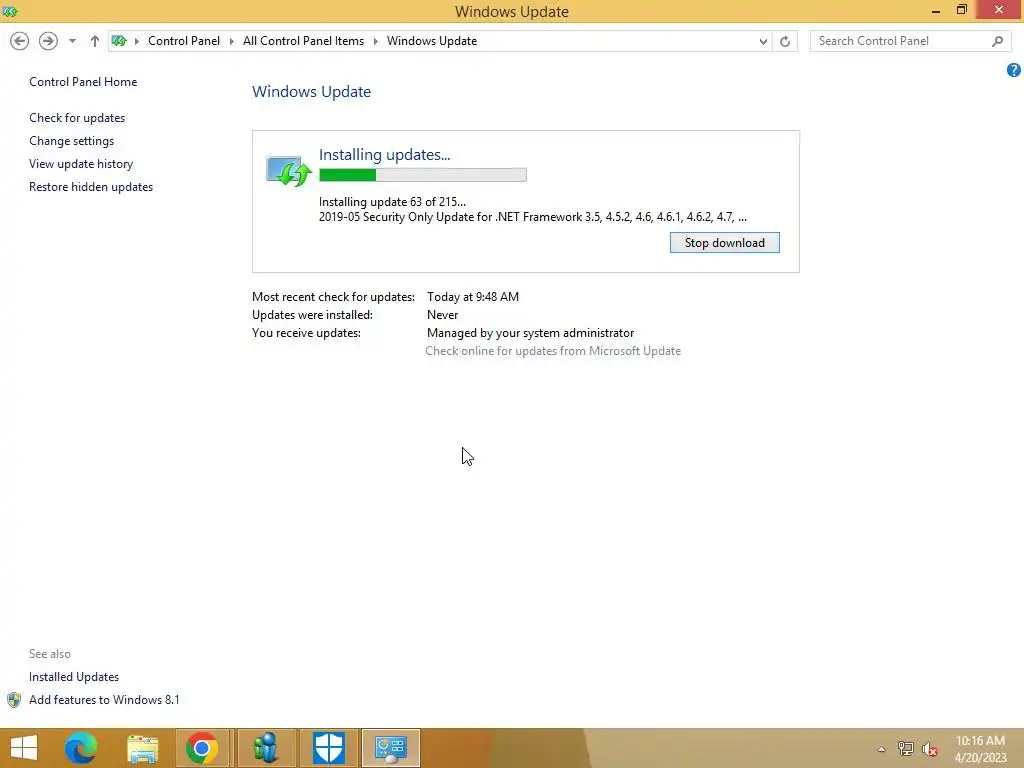Show hidden tray icons arrow
The image size is (1024, 768).
(881, 749)
